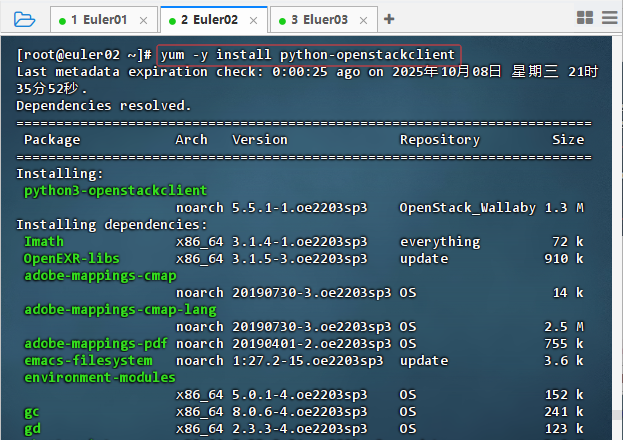The image size is (623, 440).
Task: Close the Eluer03 tab
Action: [363, 20]
